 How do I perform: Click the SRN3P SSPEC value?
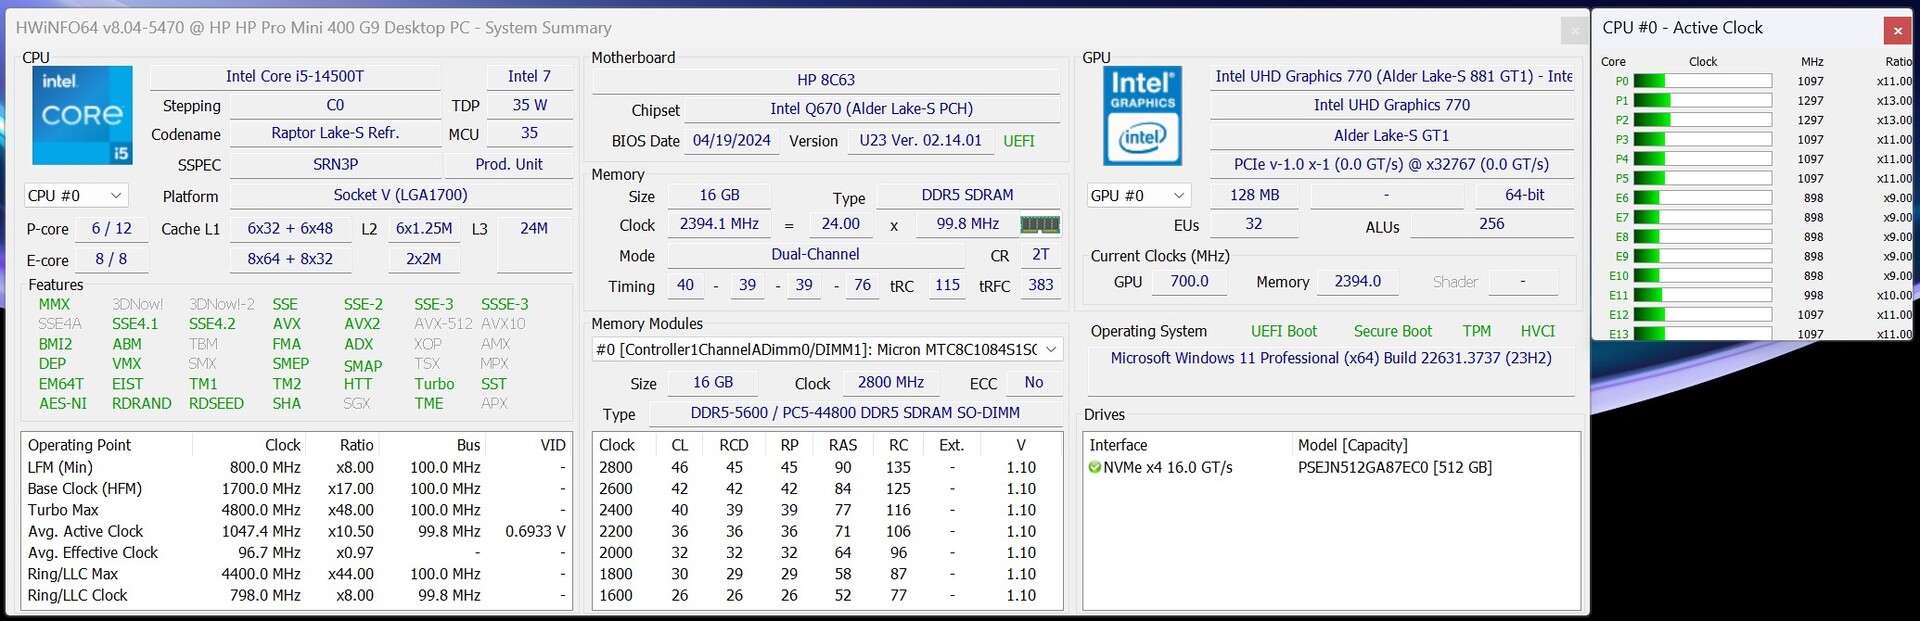point(335,164)
